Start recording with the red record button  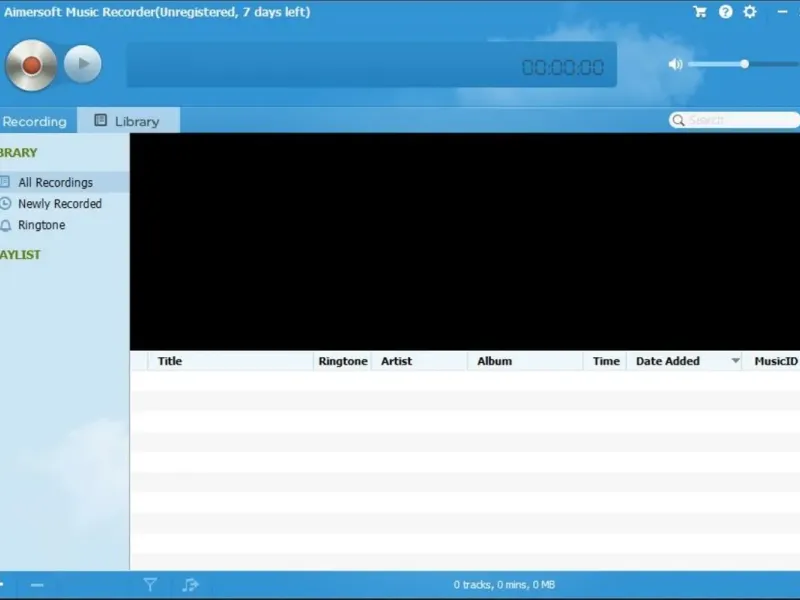pyautogui.click(x=31, y=65)
